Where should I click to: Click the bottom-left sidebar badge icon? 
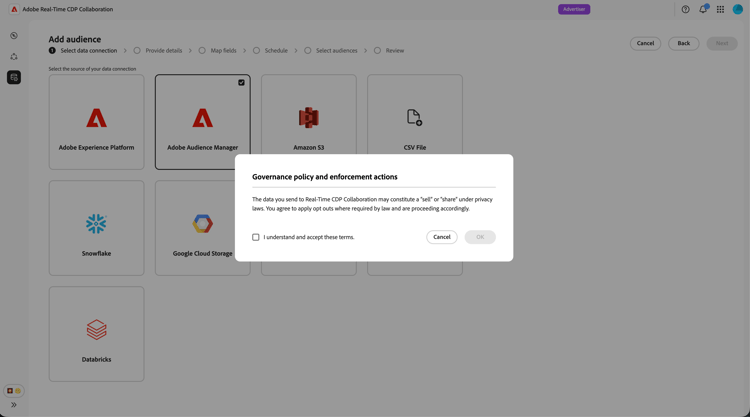pos(14,391)
